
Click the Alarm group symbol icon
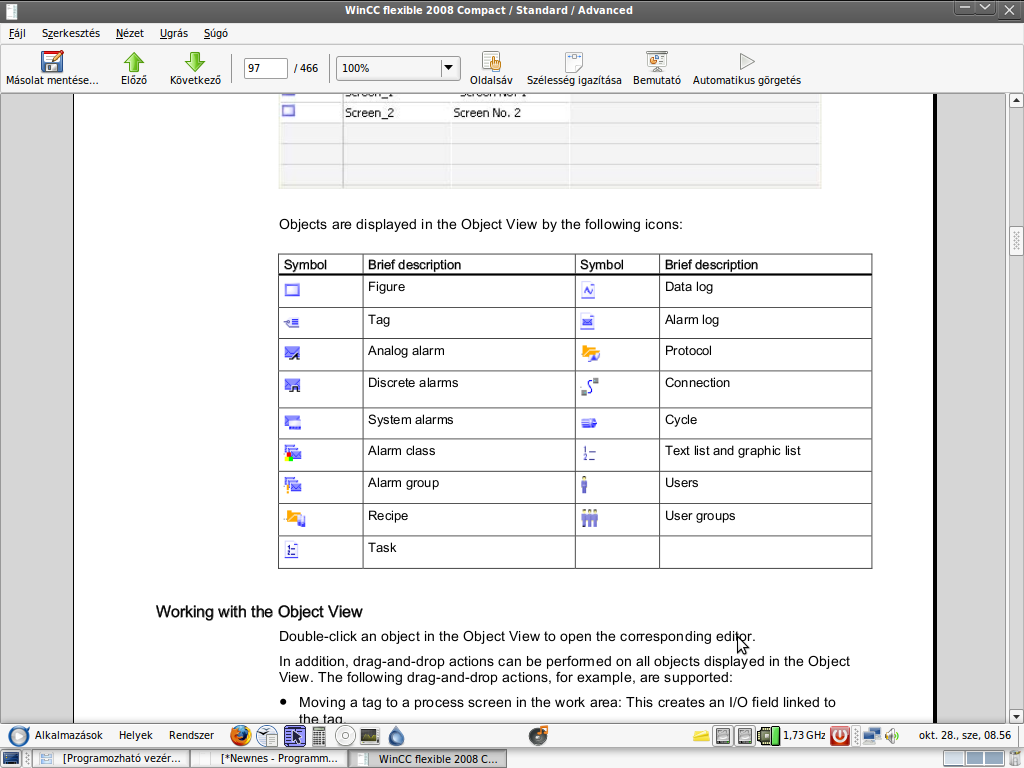(292, 485)
